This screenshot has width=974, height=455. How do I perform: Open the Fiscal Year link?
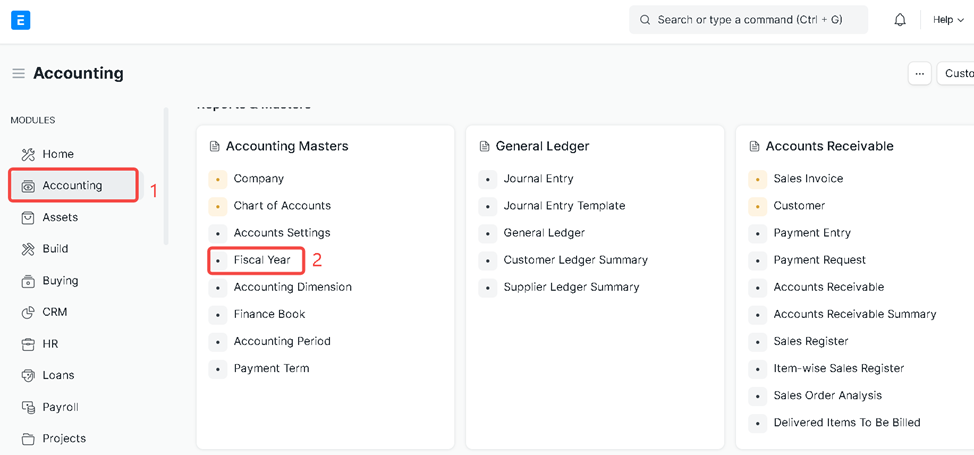[x=262, y=260]
